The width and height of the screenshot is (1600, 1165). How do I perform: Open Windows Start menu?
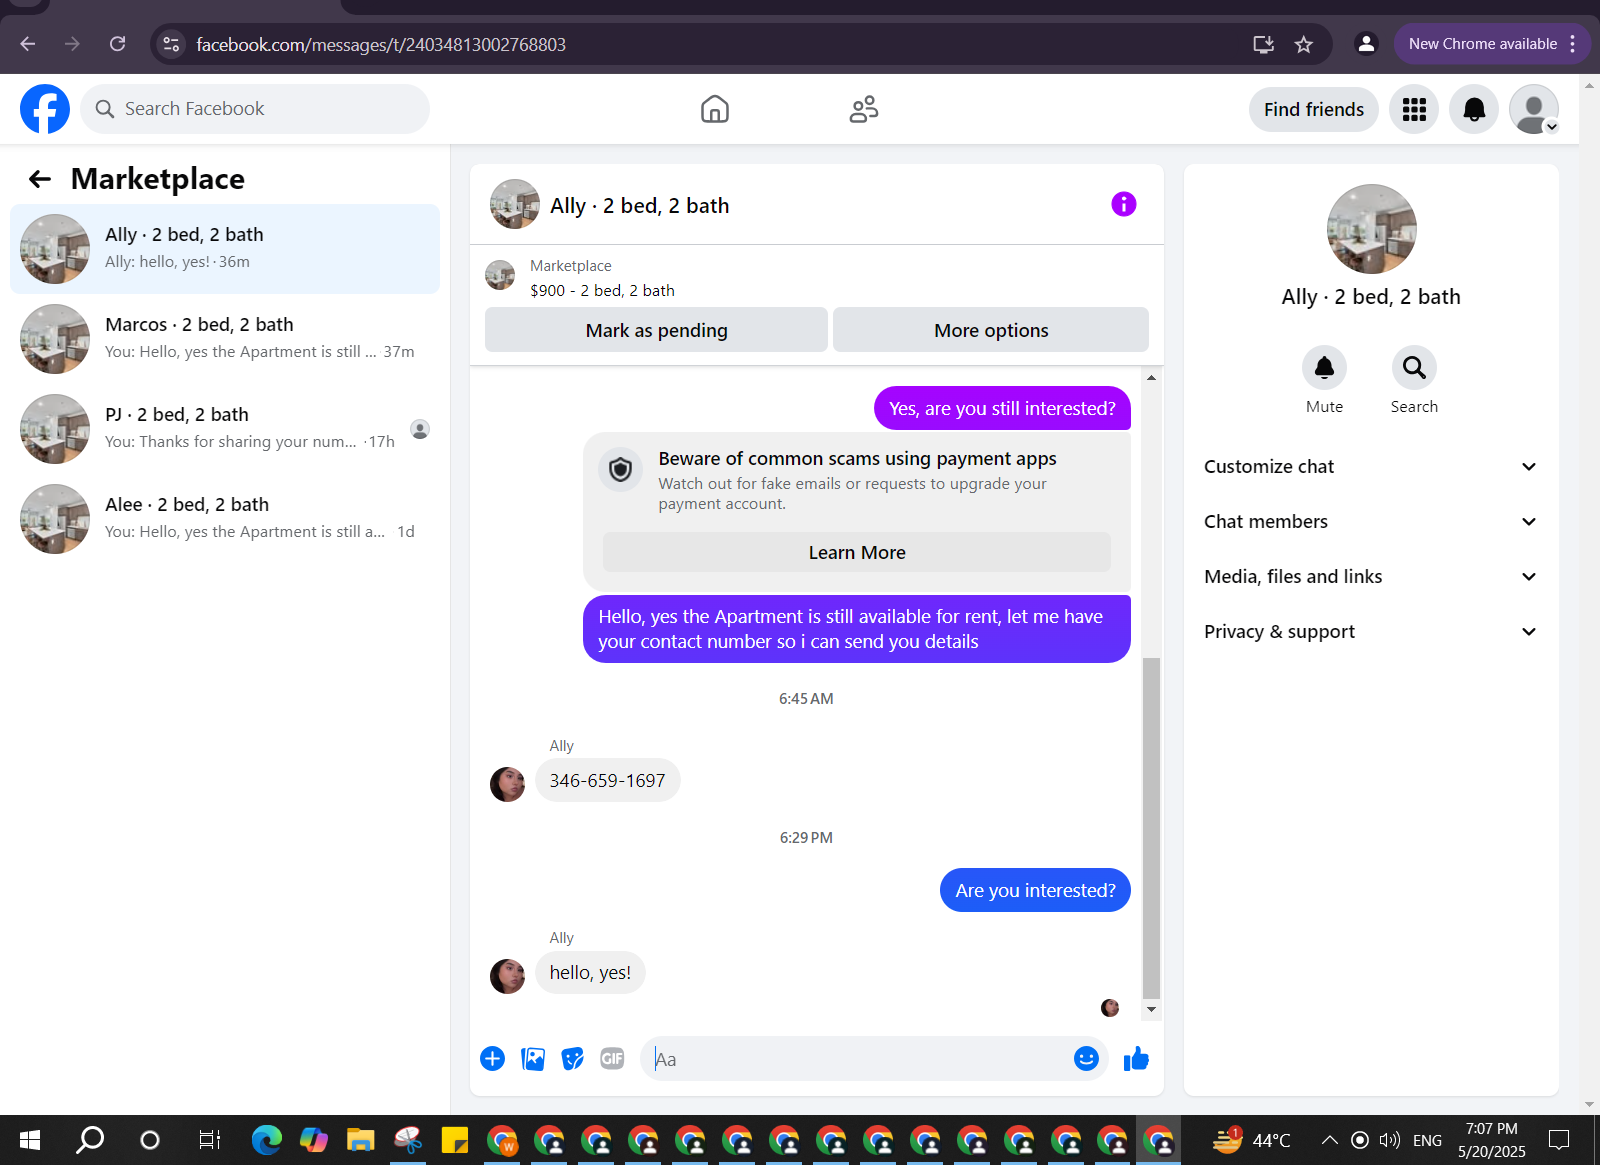[30, 1140]
